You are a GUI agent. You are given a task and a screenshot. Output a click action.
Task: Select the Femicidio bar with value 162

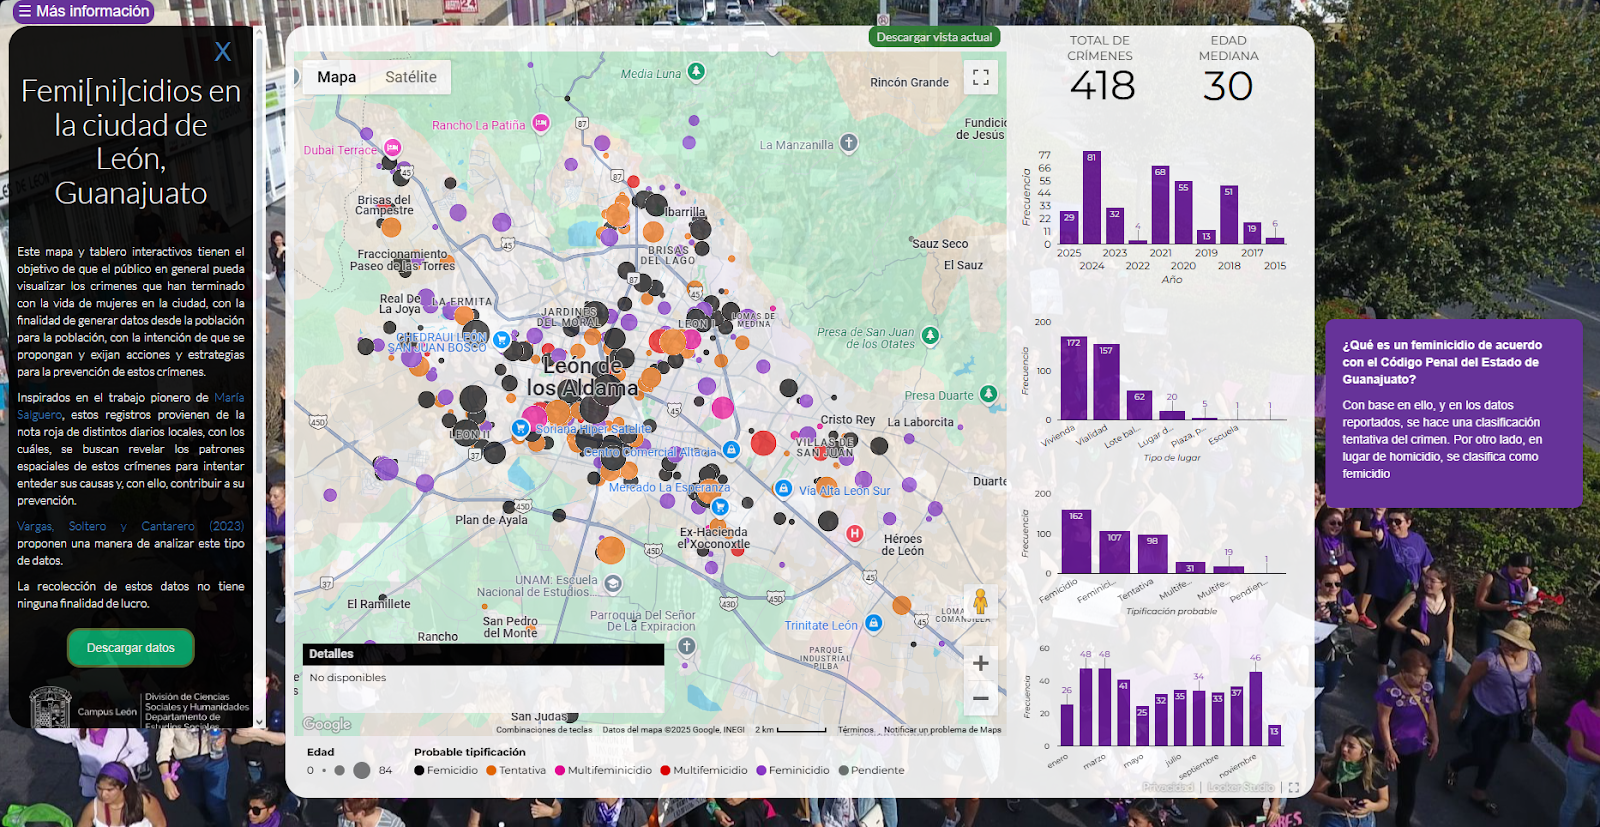click(x=1076, y=541)
